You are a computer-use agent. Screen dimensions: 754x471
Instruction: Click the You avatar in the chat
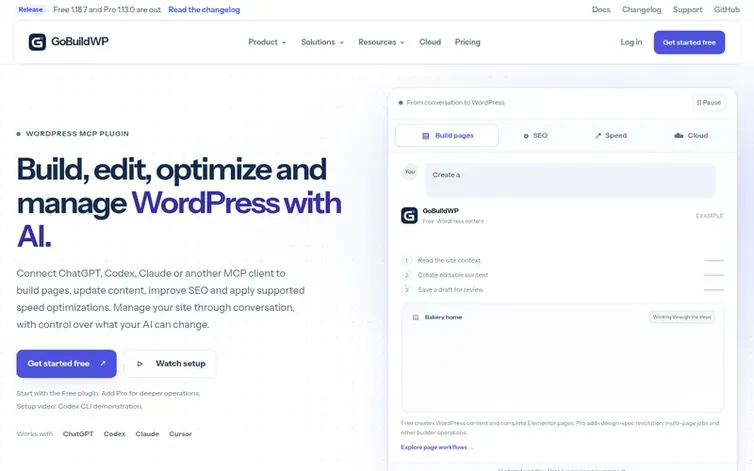point(410,172)
